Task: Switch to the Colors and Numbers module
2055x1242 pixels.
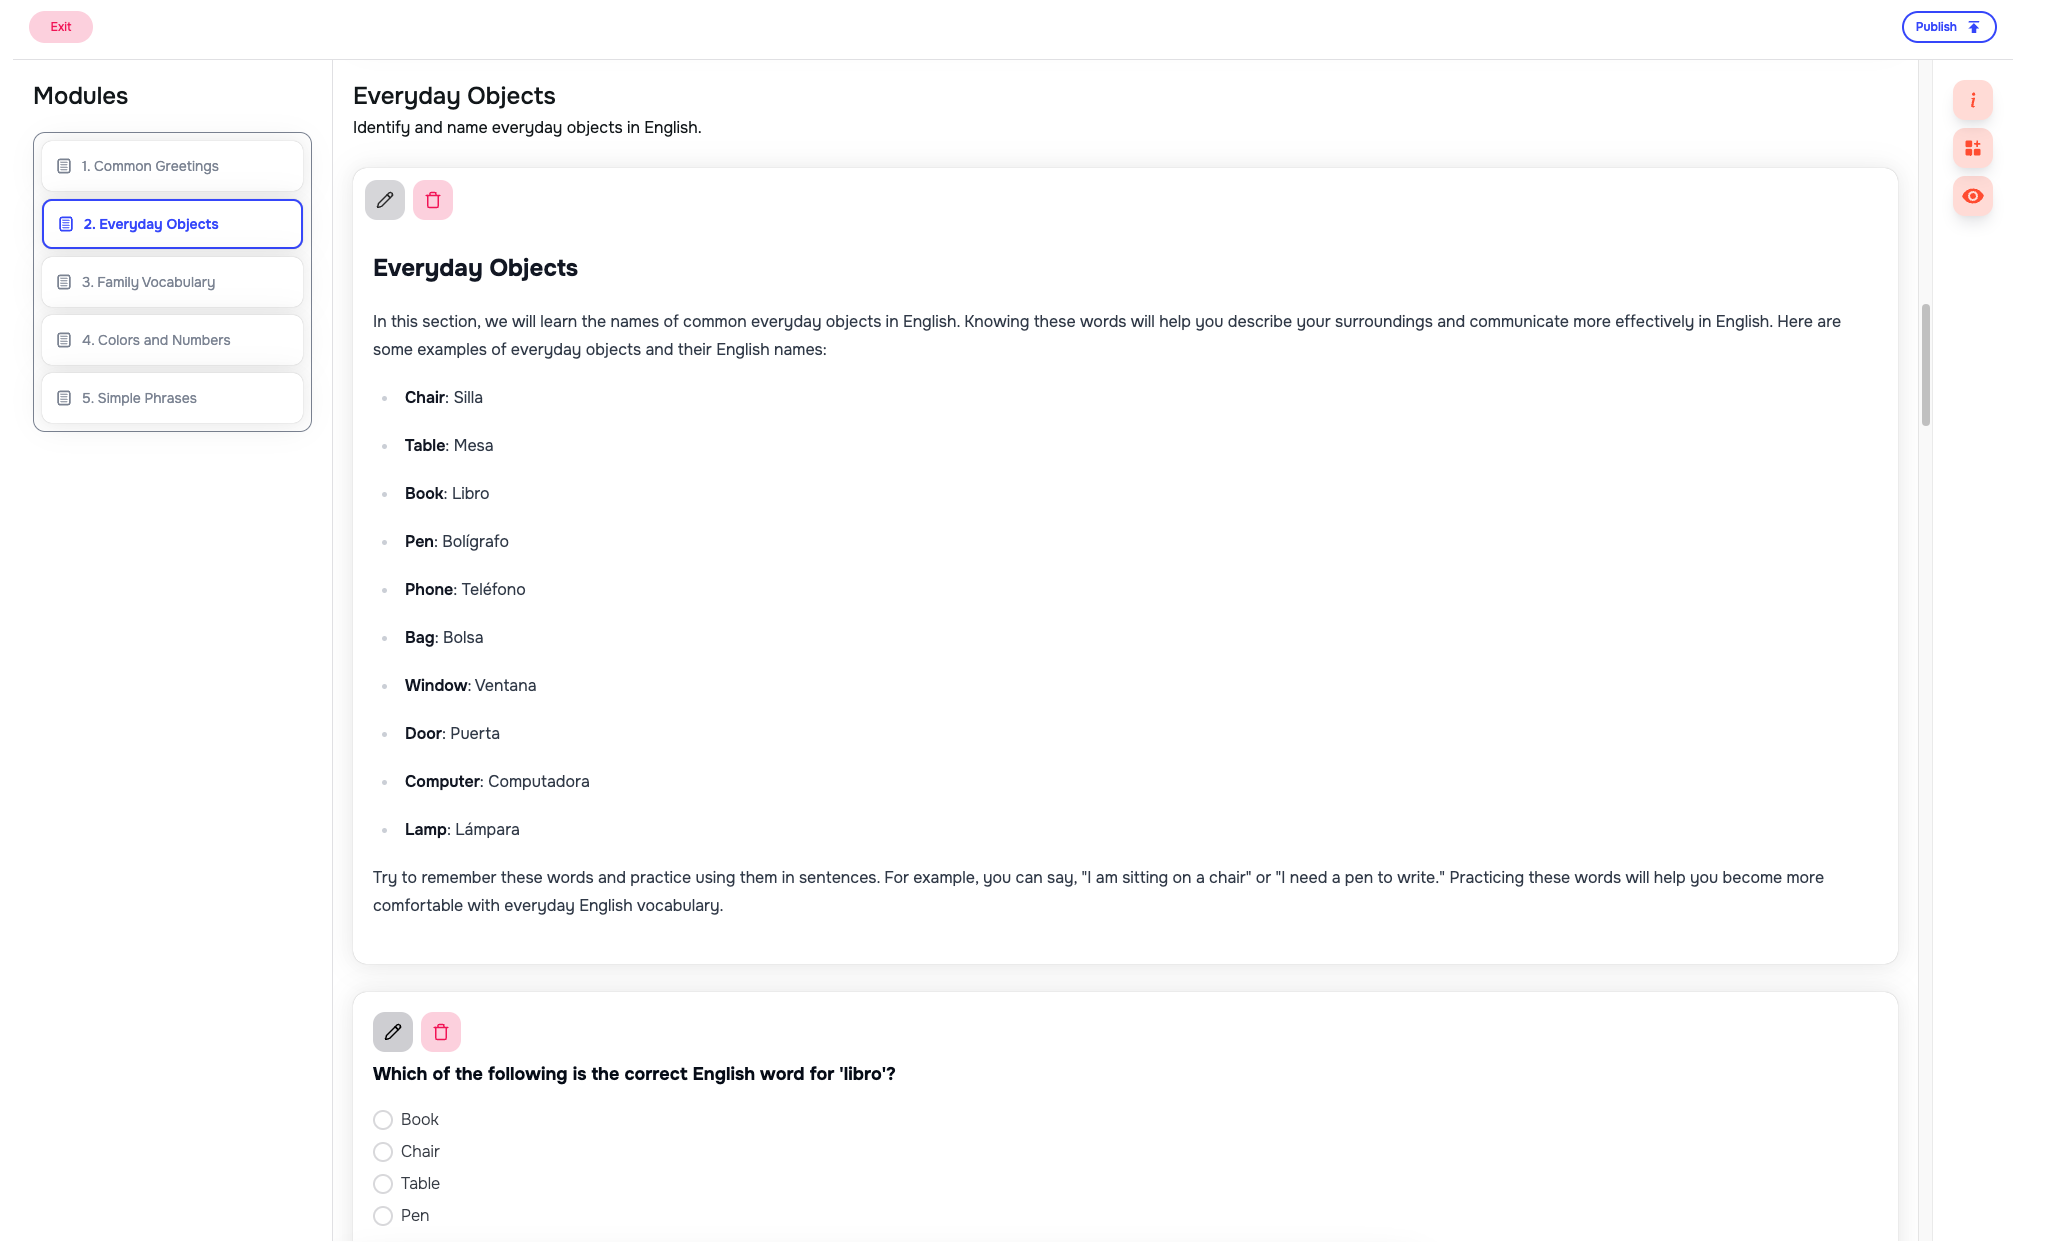Action: (171, 339)
